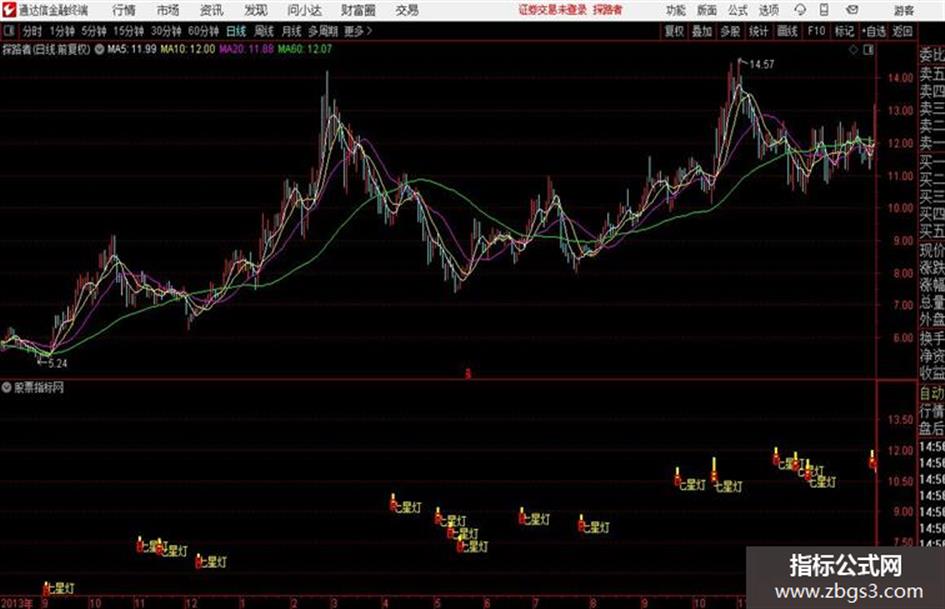Click the diamond icon above the price chart
This screenshot has height=609, width=945.
853,50
